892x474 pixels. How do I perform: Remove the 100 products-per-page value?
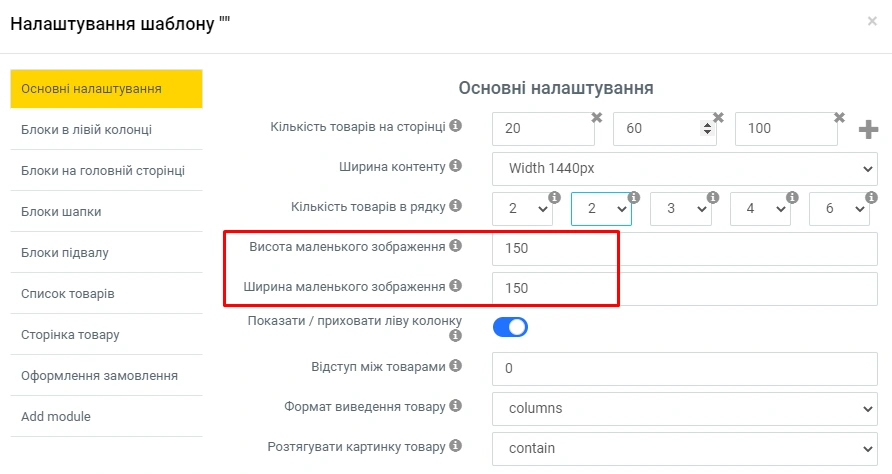841,117
